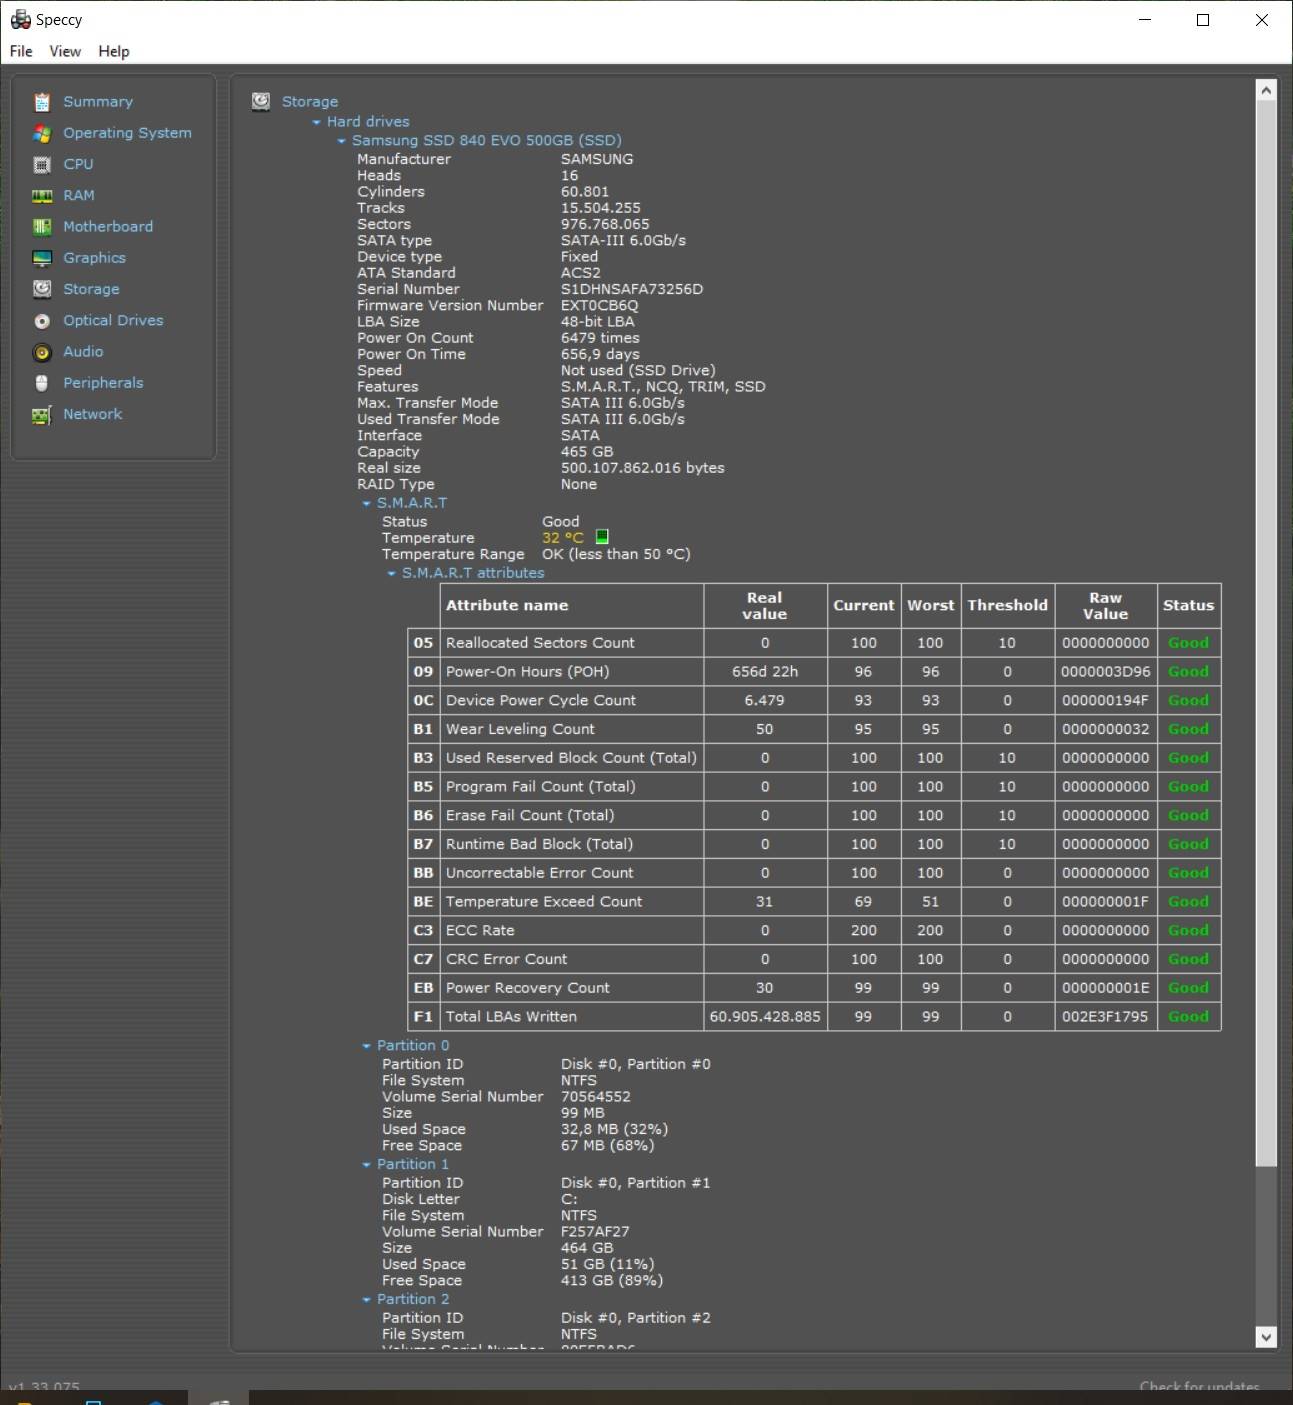Open the Help menu

pyautogui.click(x=114, y=51)
